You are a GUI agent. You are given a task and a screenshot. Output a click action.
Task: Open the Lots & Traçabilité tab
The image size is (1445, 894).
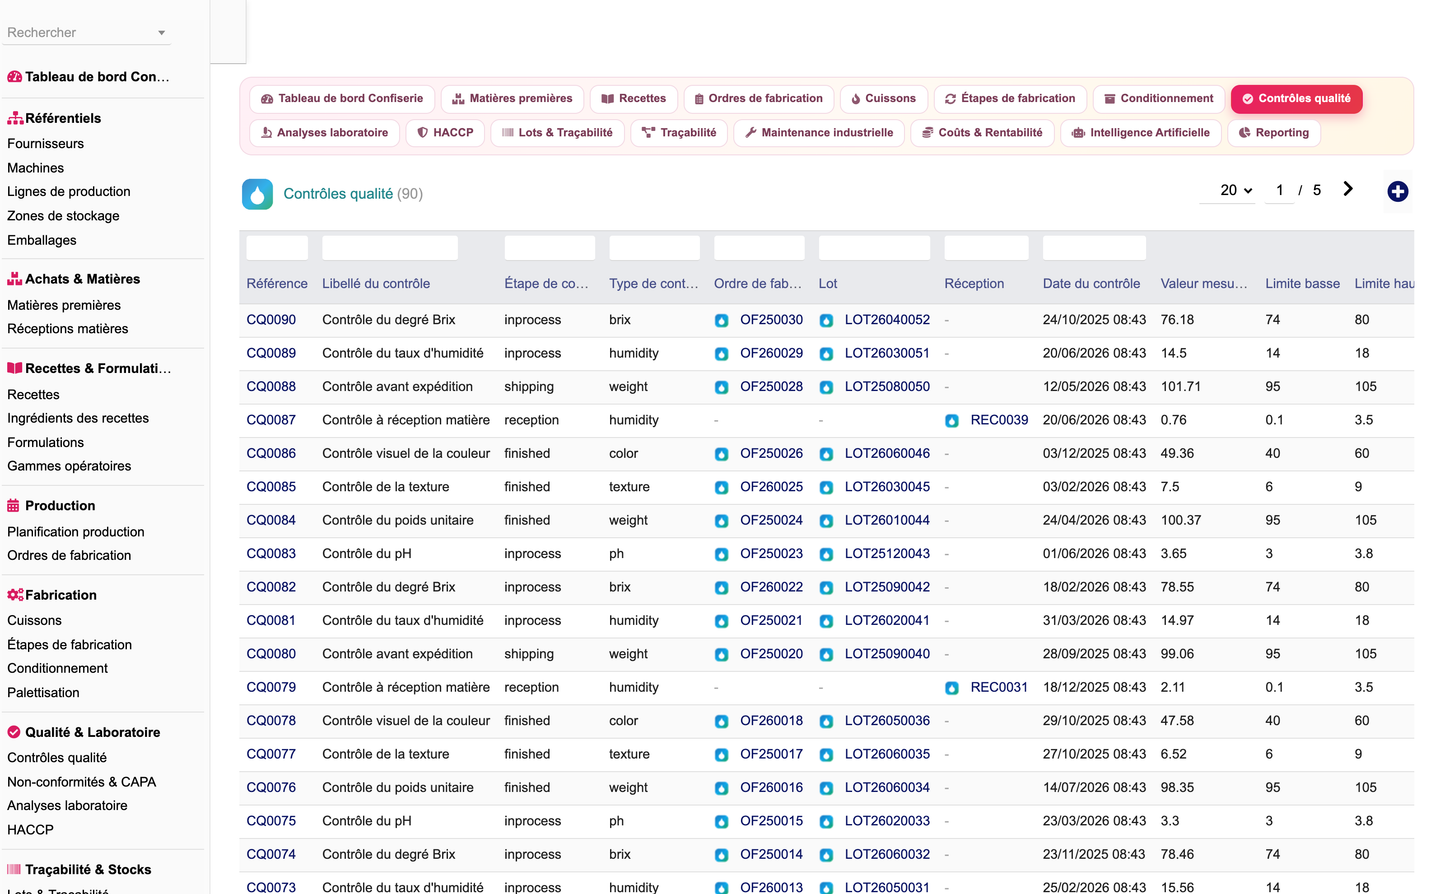[557, 133]
